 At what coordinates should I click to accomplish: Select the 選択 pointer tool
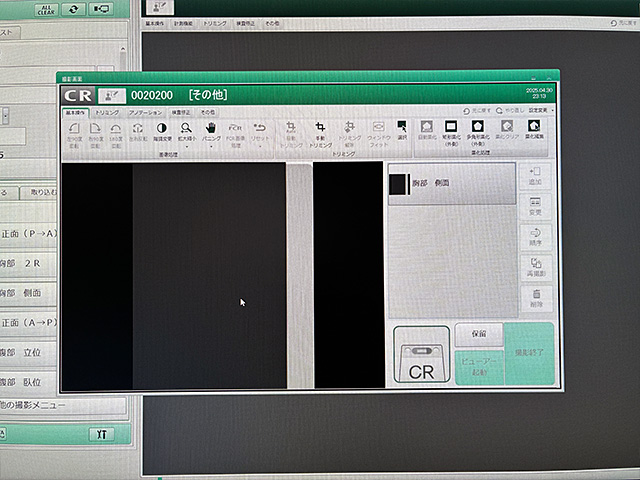402,131
